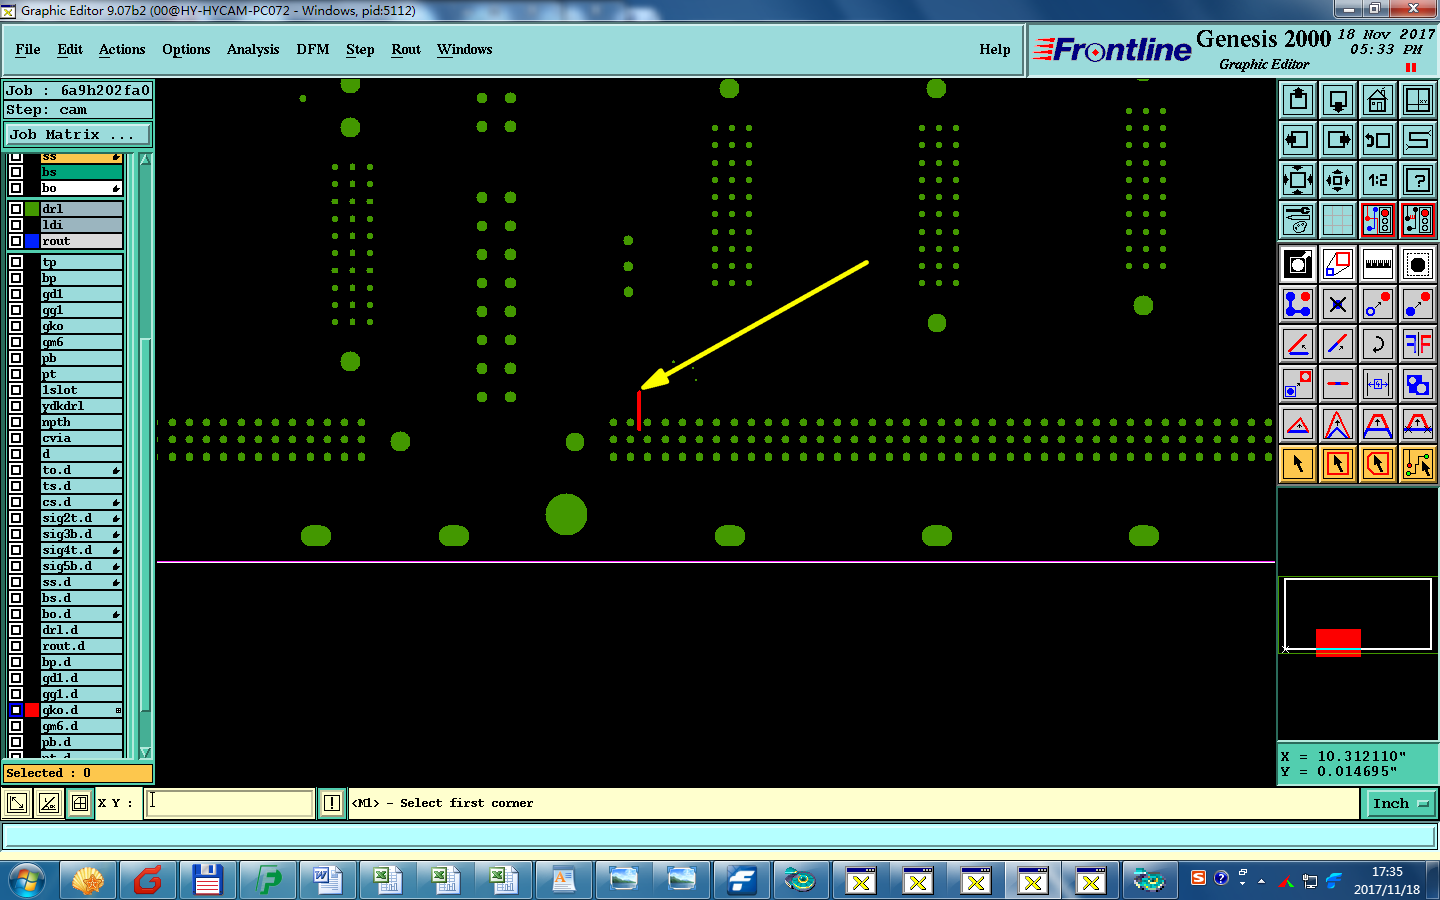This screenshot has width=1440, height=900.
Task: Click the net select arrow icon
Action: 1418,464
